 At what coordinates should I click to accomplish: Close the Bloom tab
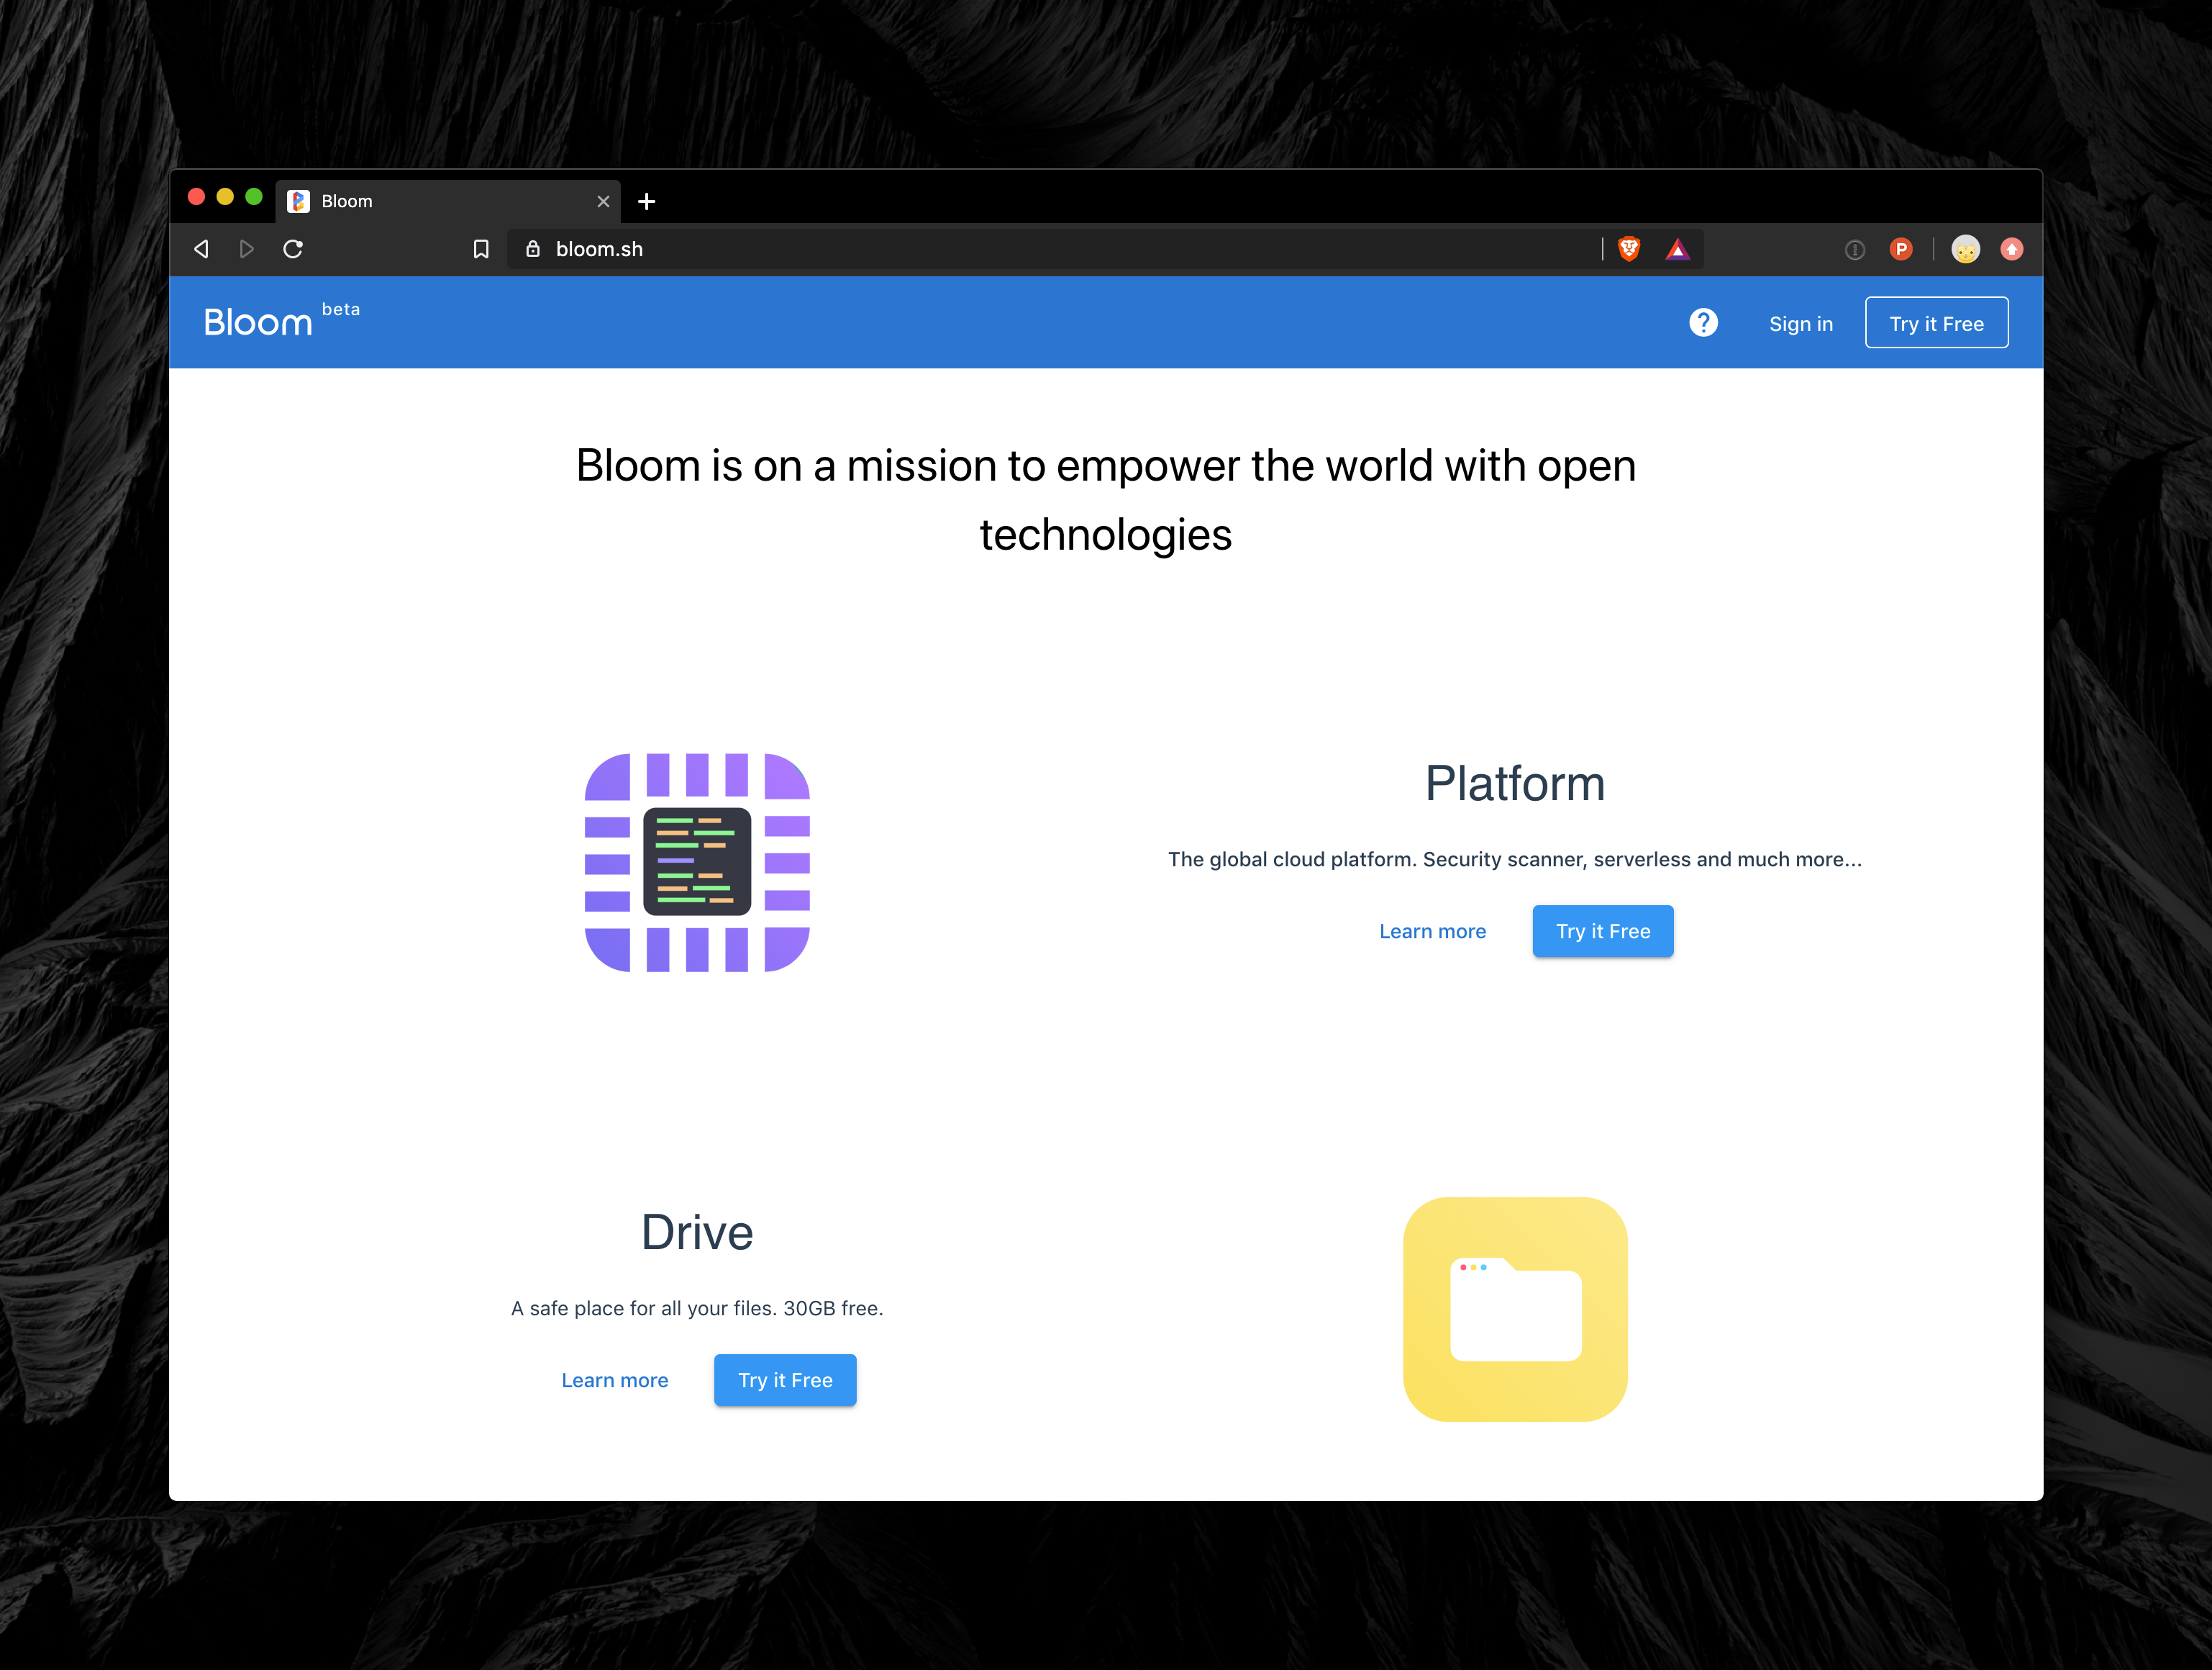(x=603, y=202)
